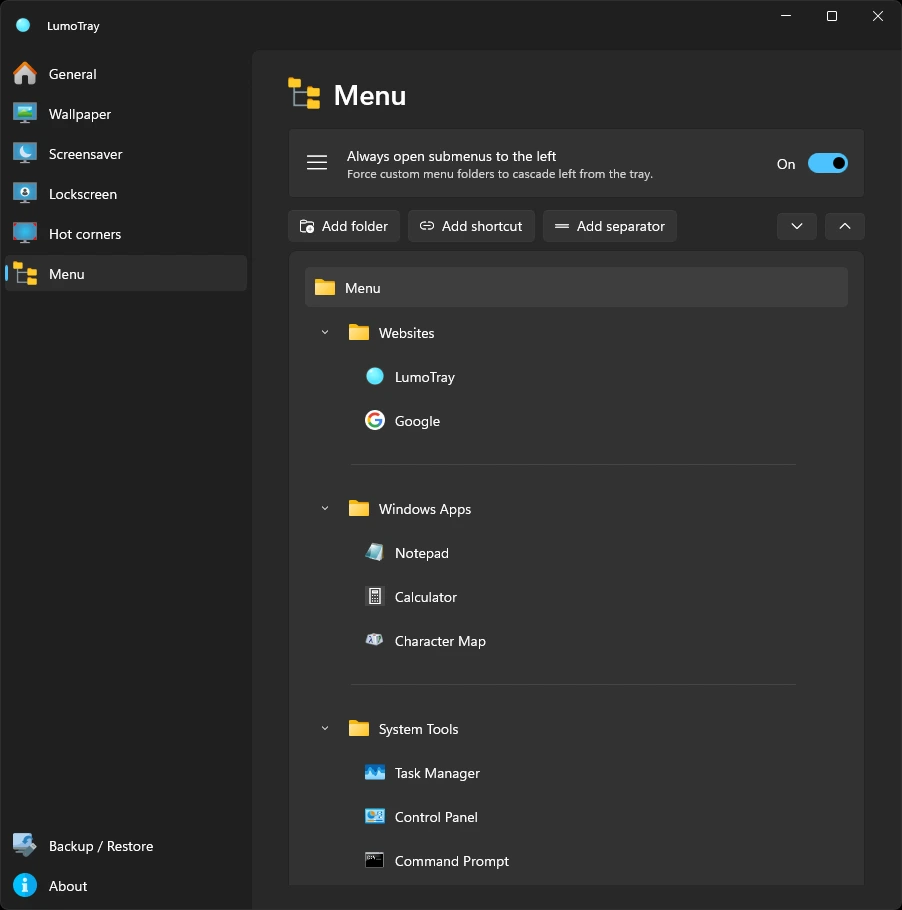Click the Windows Apps folder icon
This screenshot has height=910, width=902.
359,508
